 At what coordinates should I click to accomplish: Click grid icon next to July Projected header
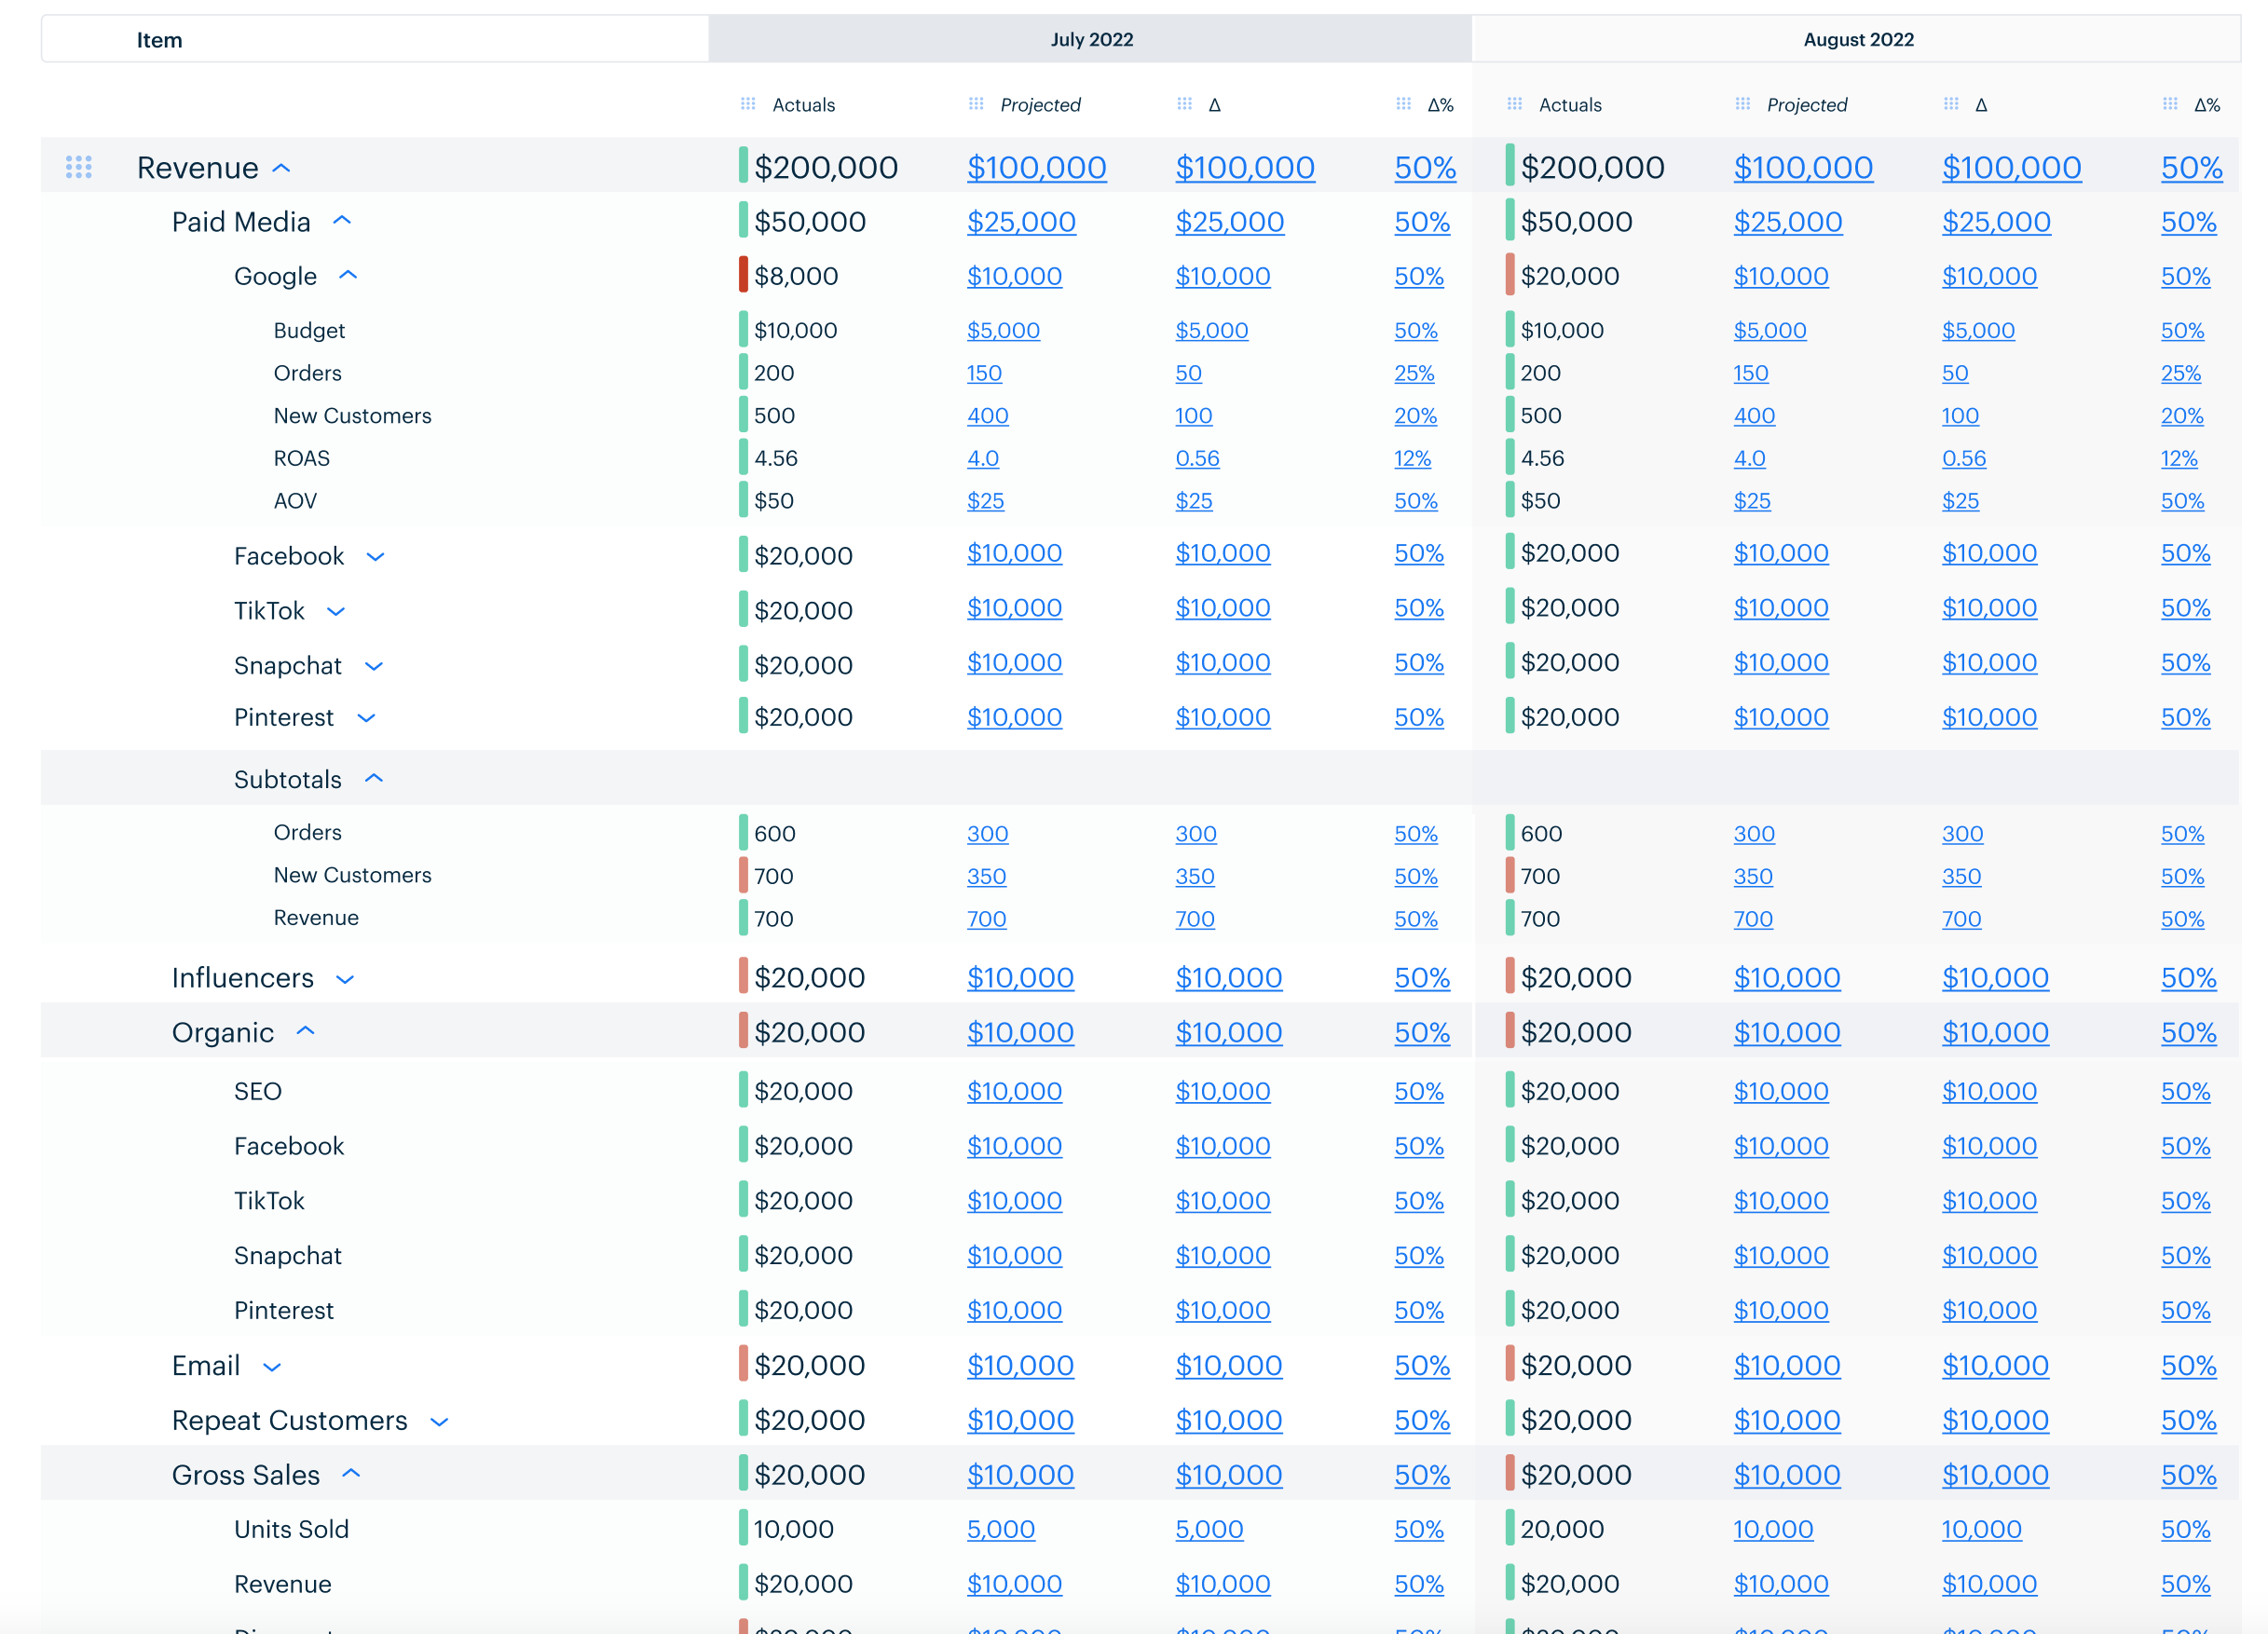click(976, 104)
